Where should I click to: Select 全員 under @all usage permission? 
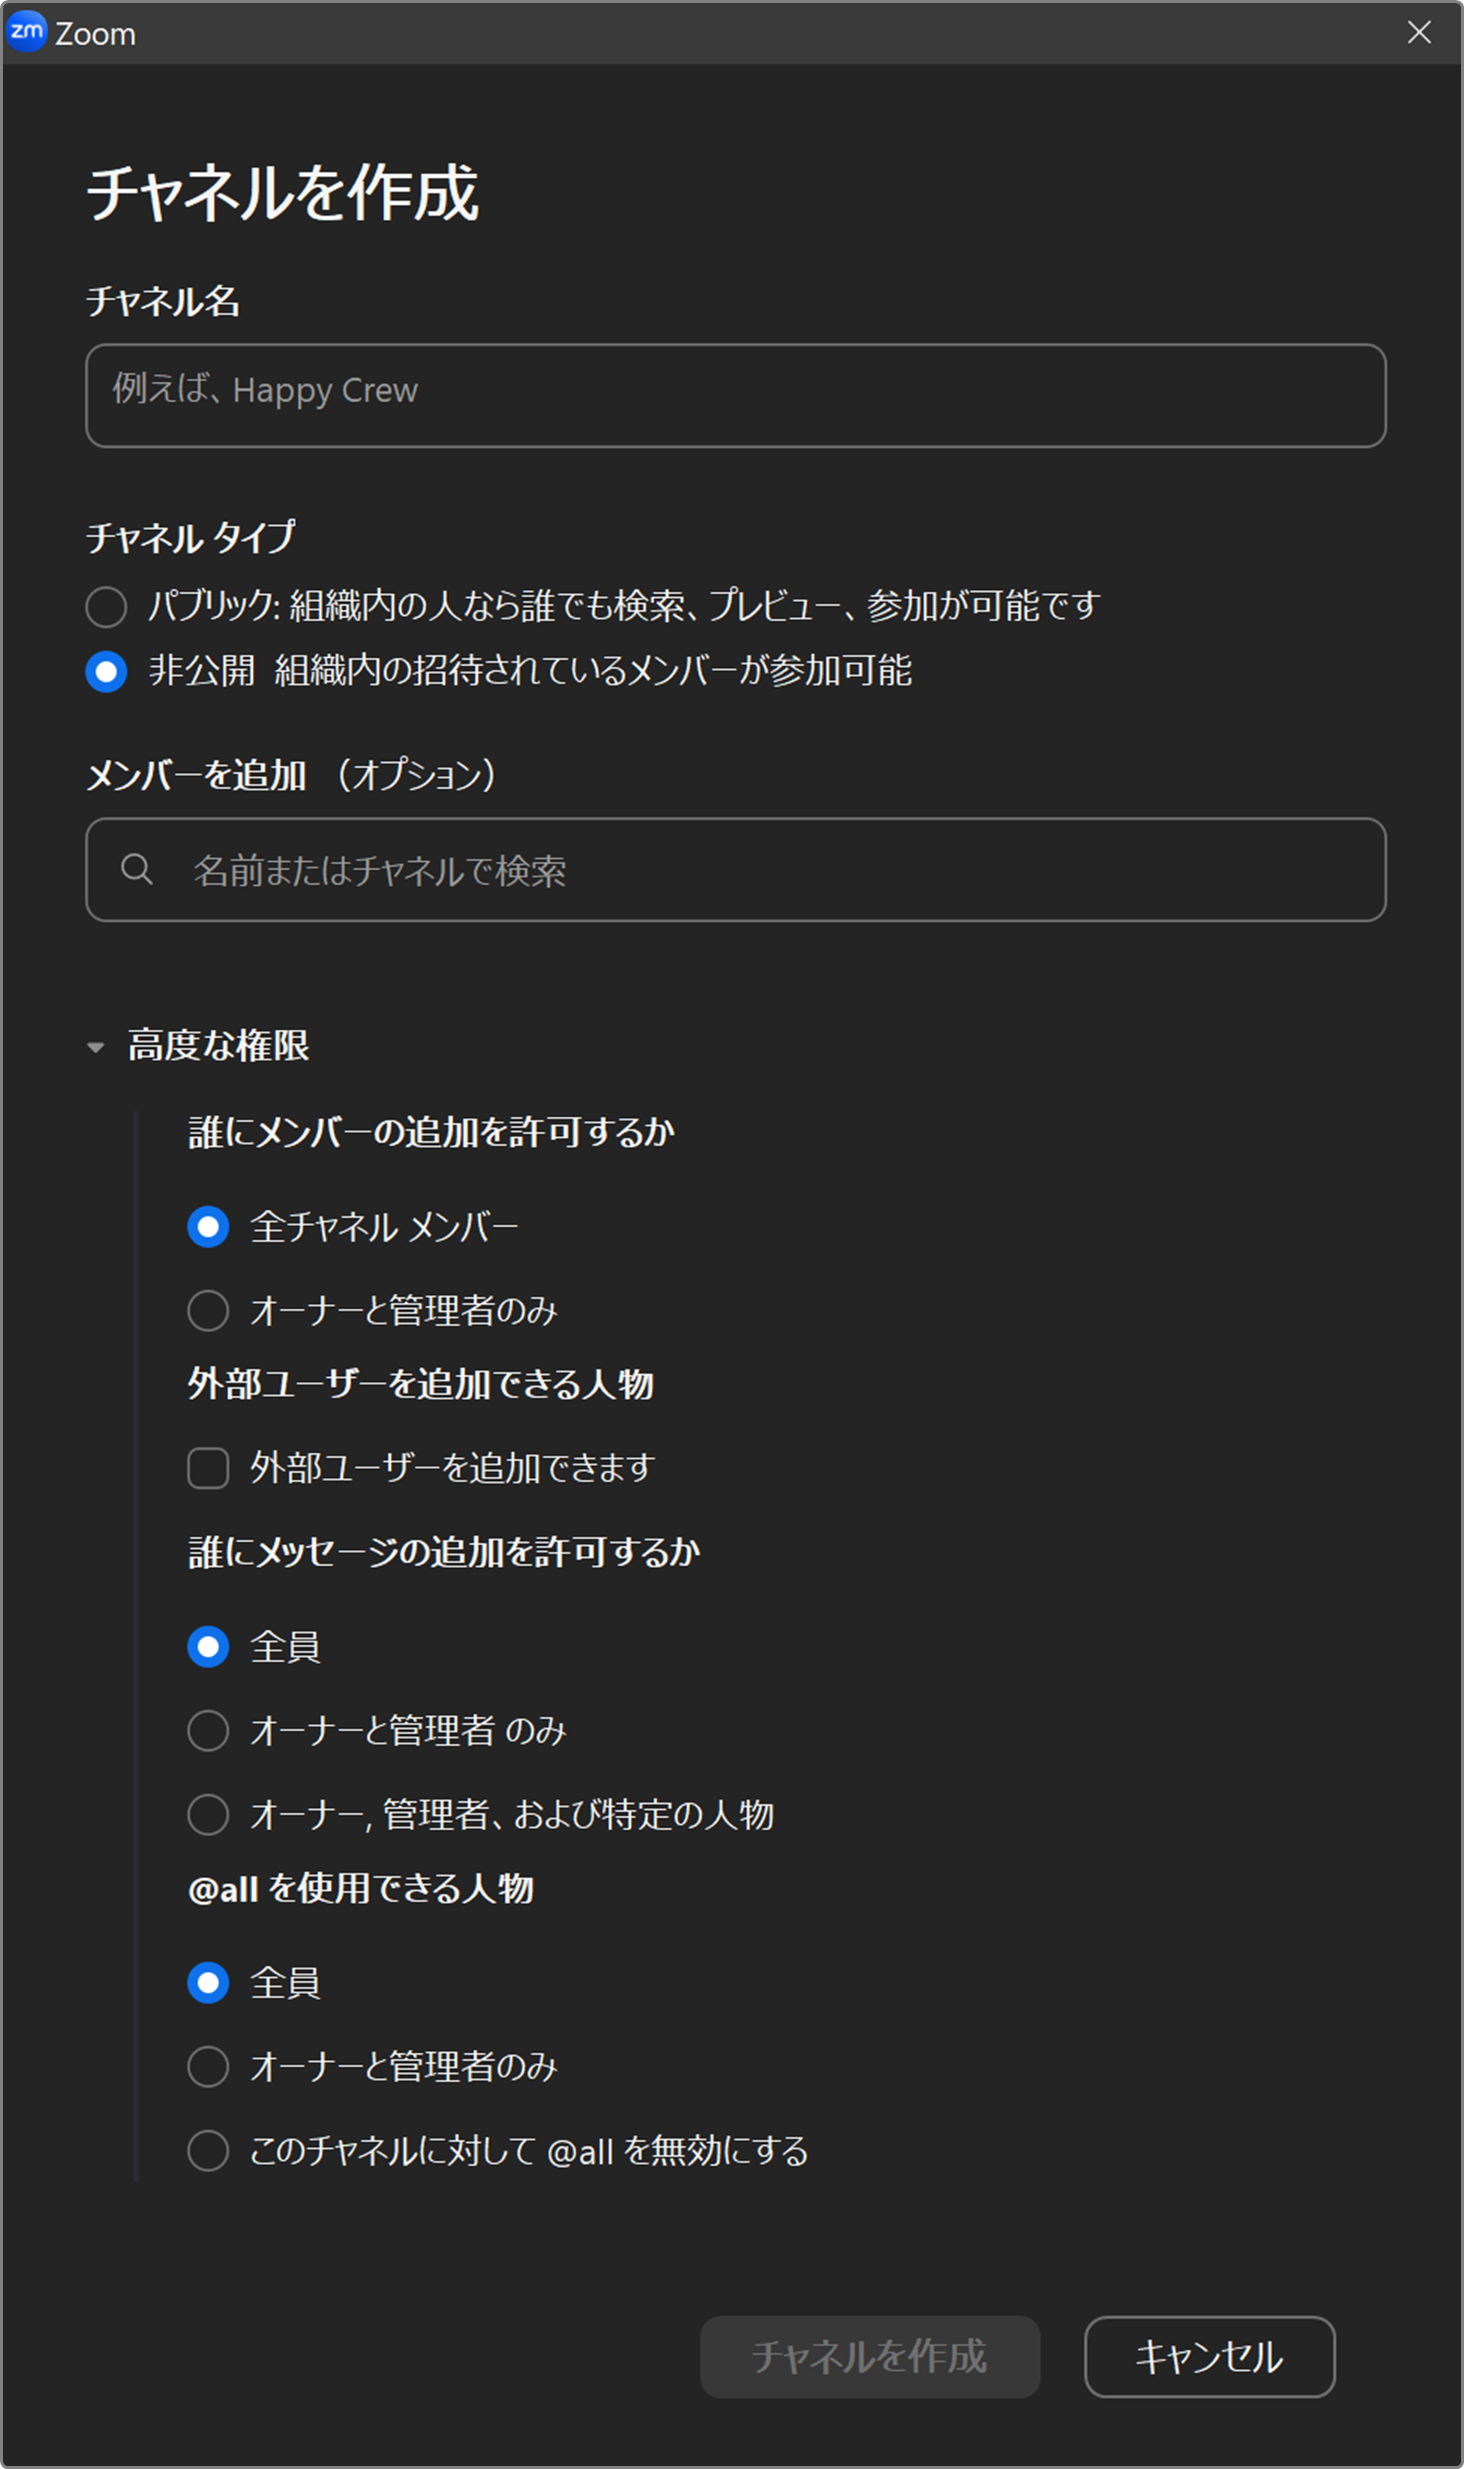(x=208, y=1983)
